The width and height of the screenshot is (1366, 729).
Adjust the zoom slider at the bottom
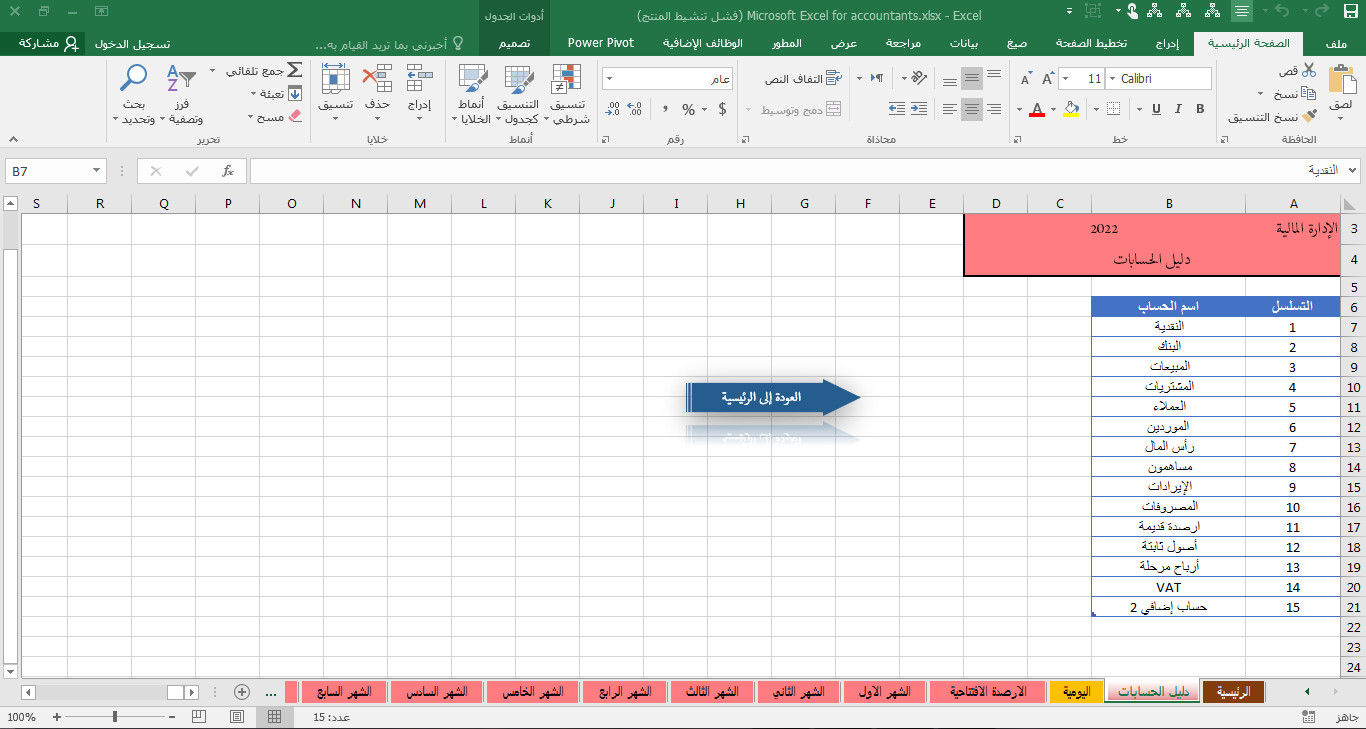[113, 717]
